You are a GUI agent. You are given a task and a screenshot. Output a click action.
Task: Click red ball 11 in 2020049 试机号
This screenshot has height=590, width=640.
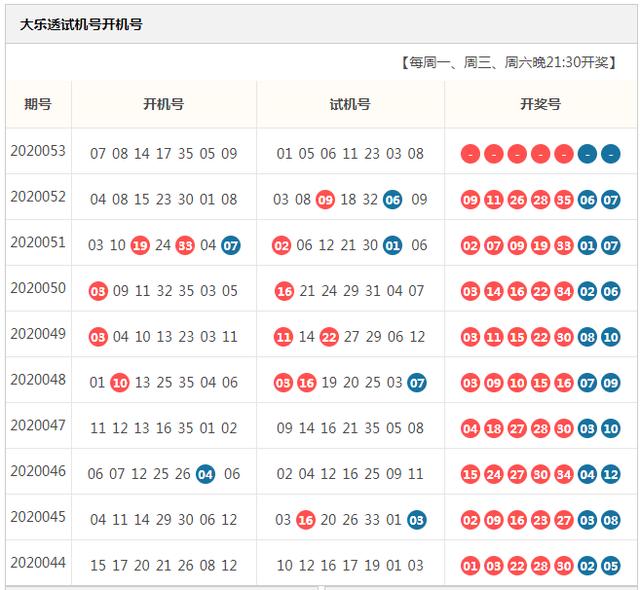click(x=284, y=337)
